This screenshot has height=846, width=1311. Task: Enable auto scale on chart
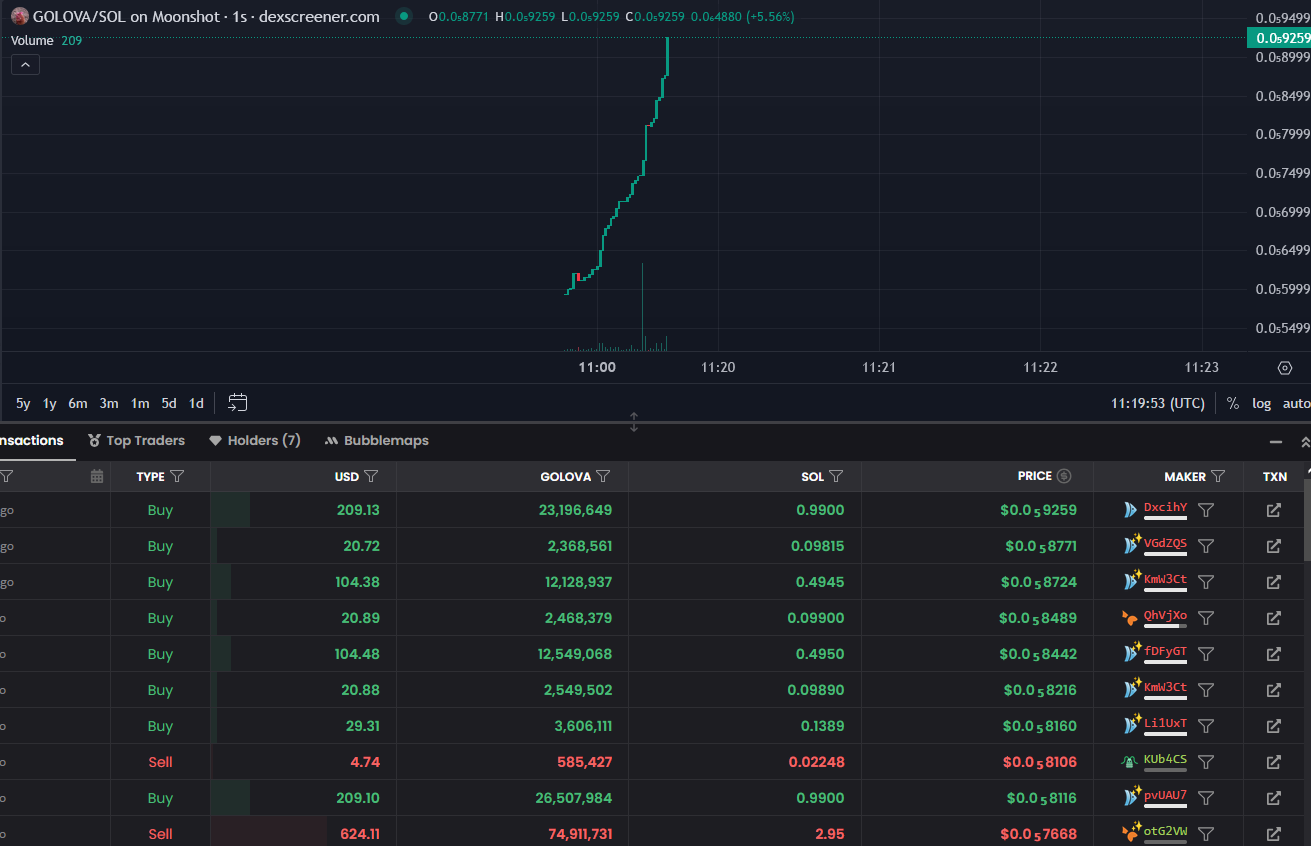pos(1296,403)
